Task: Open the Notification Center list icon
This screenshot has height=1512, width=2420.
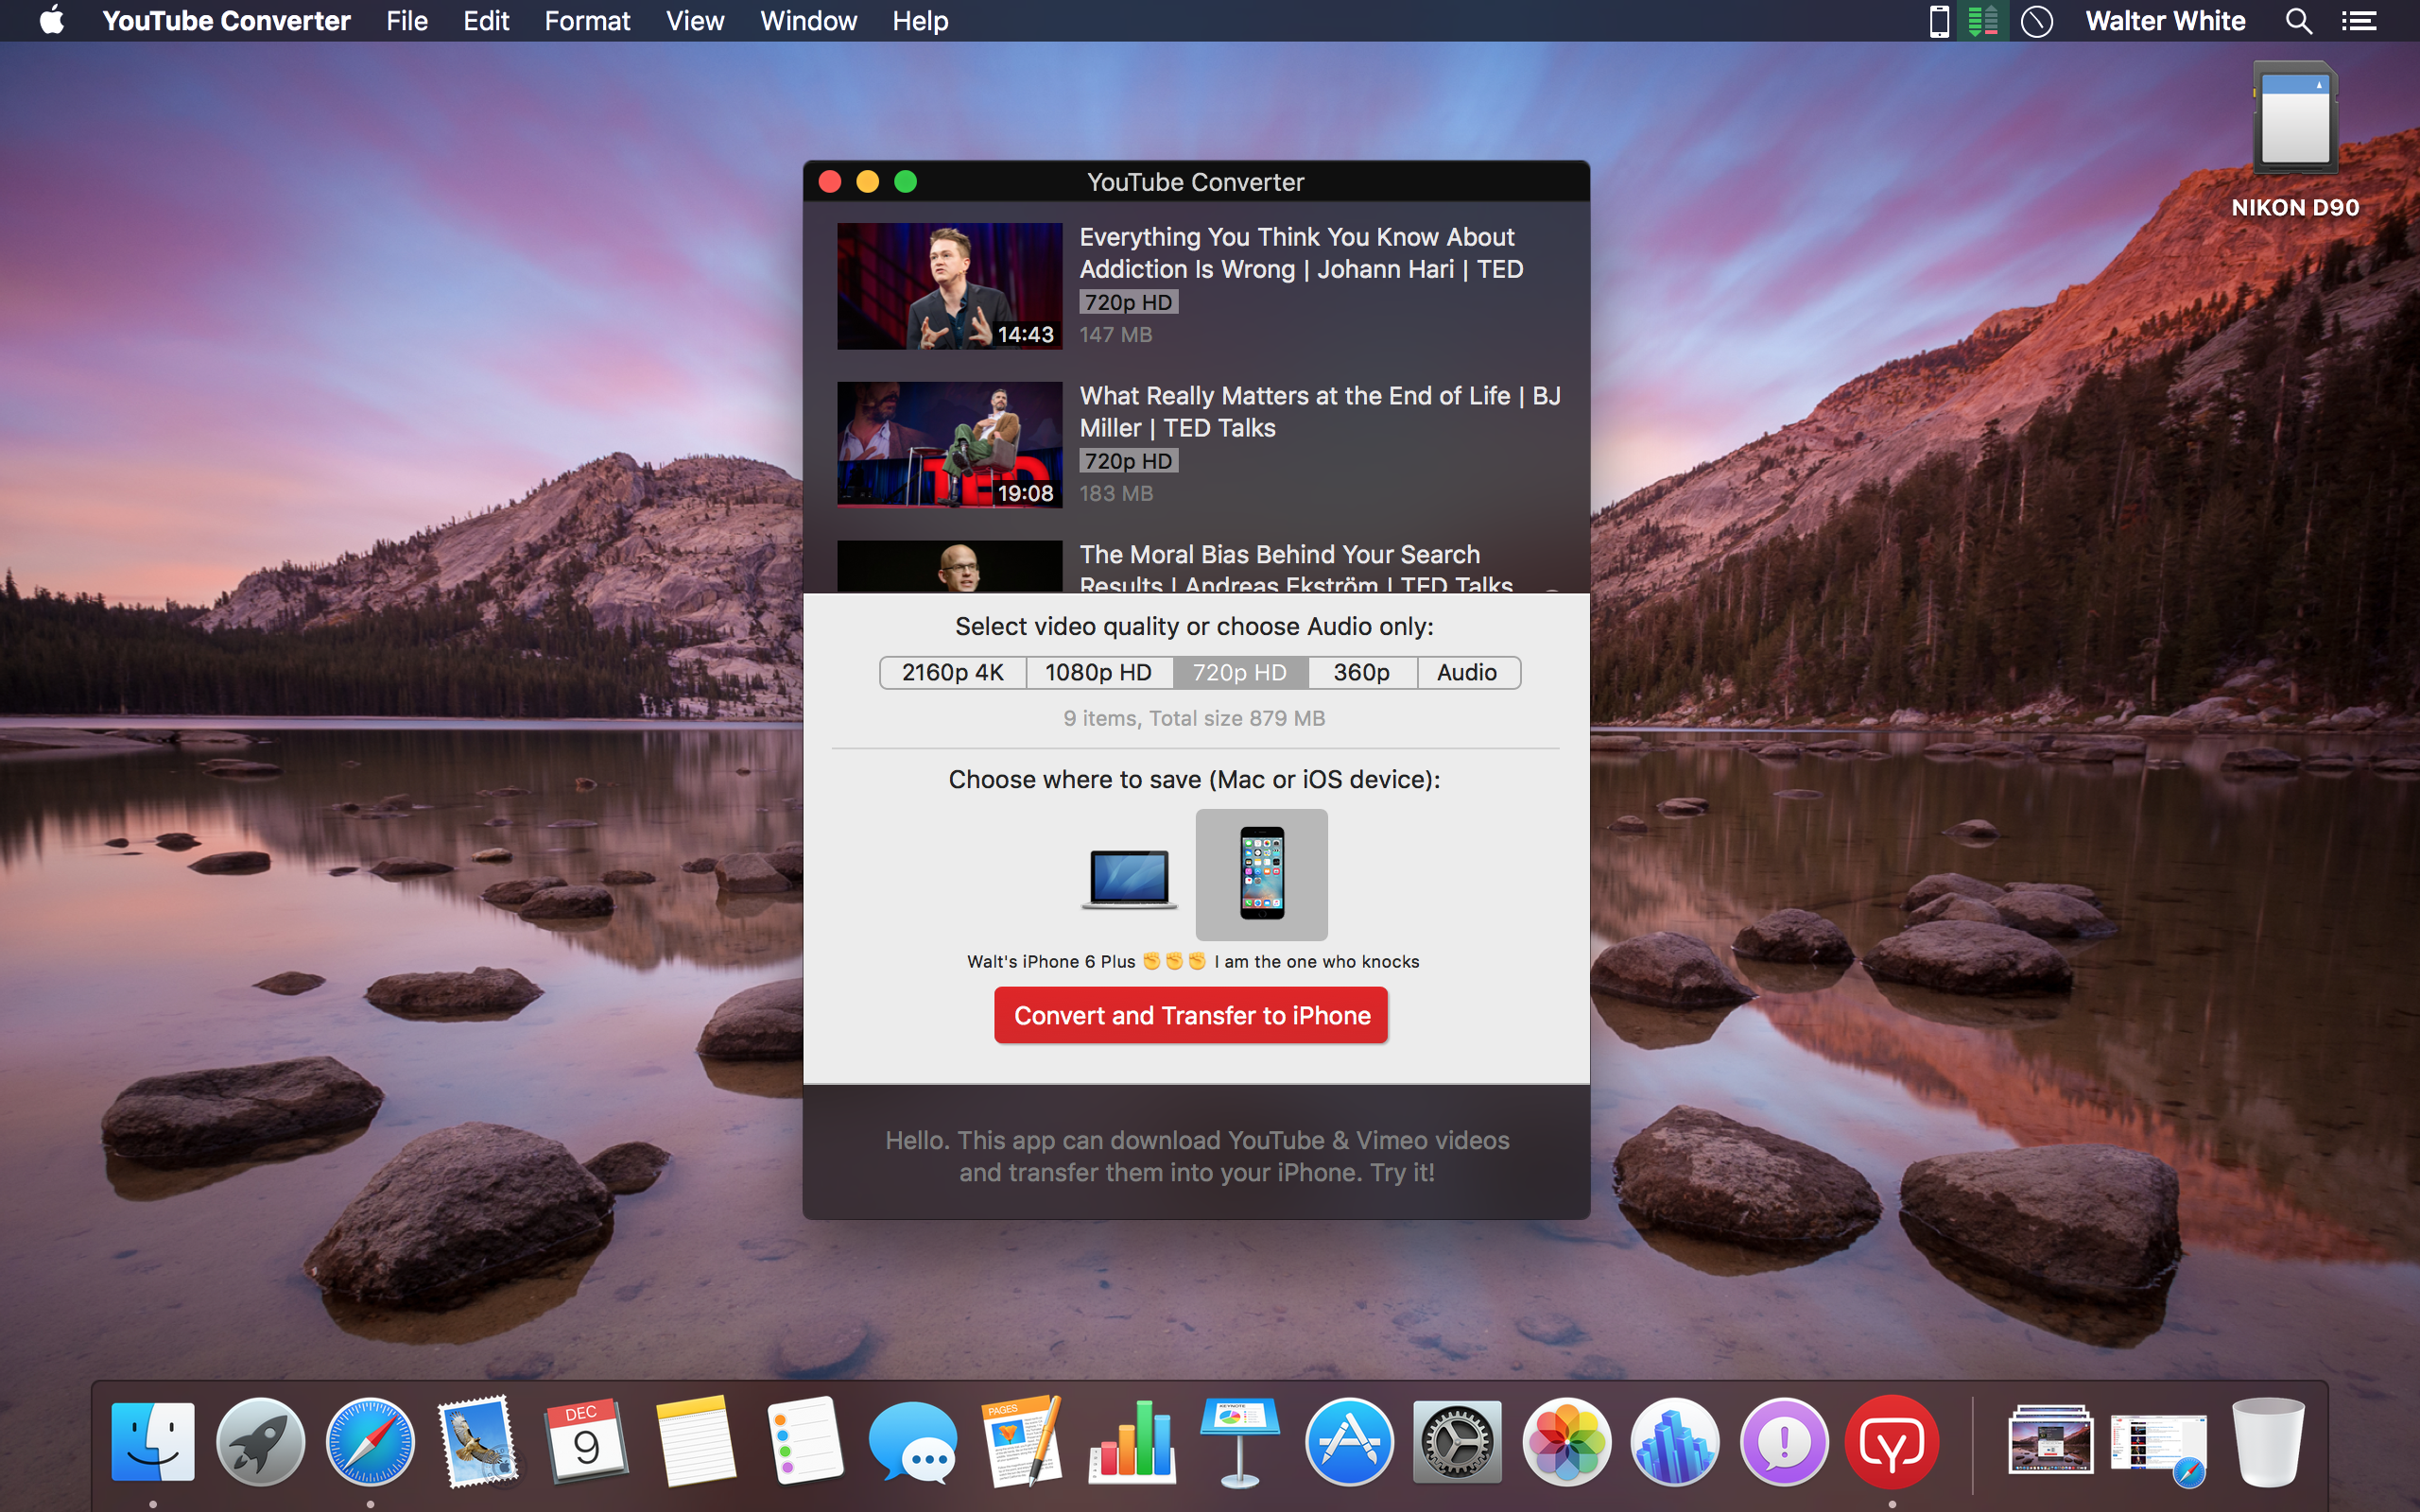Action: [2359, 21]
